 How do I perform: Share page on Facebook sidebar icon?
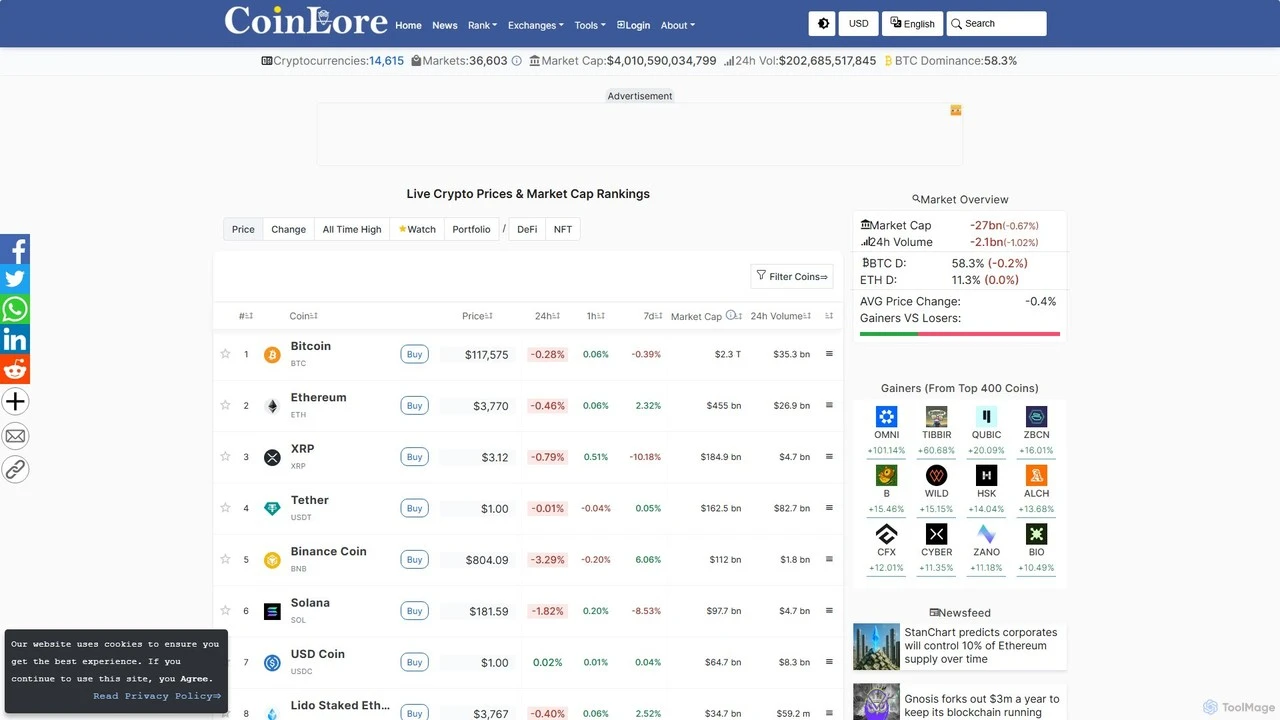[x=15, y=249]
